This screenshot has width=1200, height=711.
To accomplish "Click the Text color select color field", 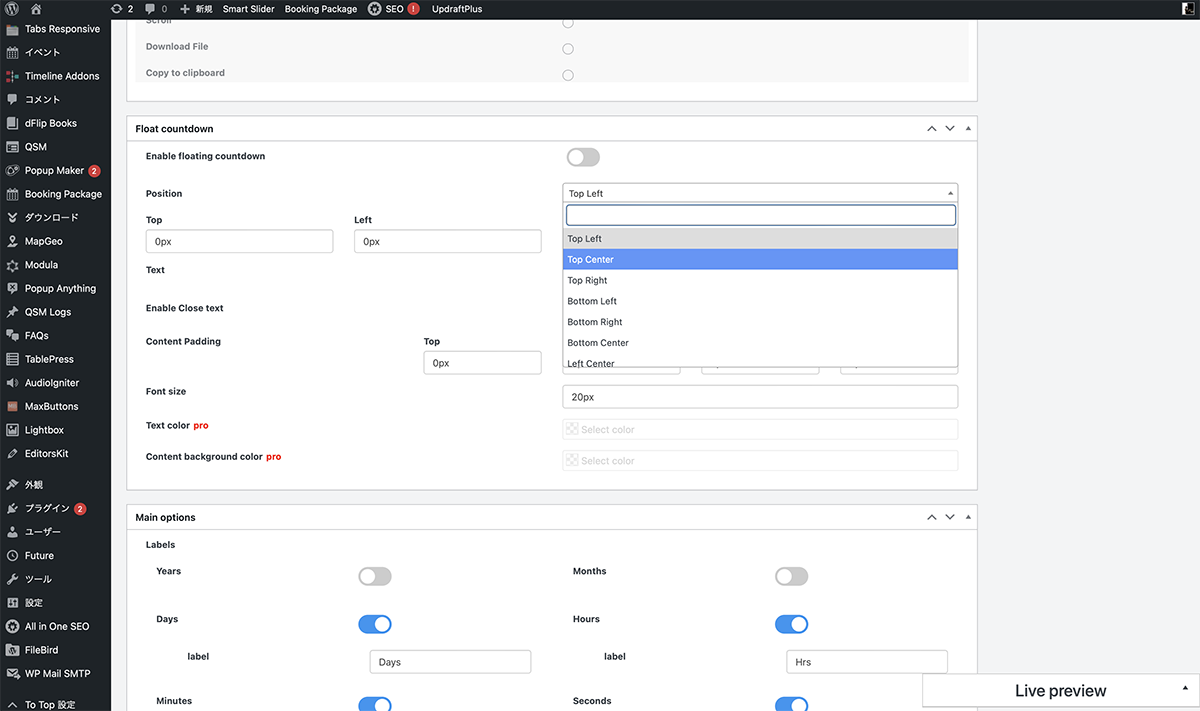I will pyautogui.click(x=760, y=430).
